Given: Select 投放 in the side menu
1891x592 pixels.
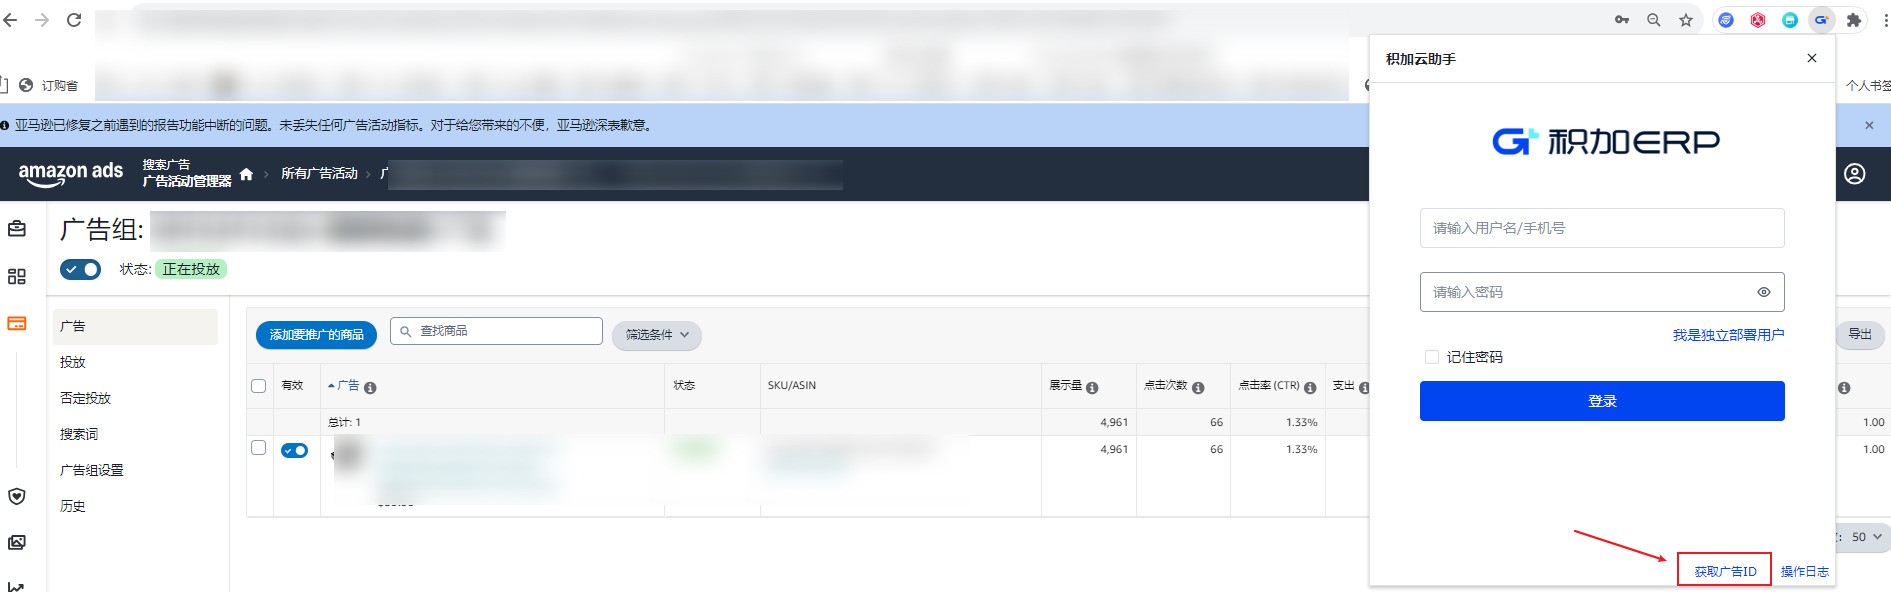Looking at the screenshot, I should (x=73, y=362).
